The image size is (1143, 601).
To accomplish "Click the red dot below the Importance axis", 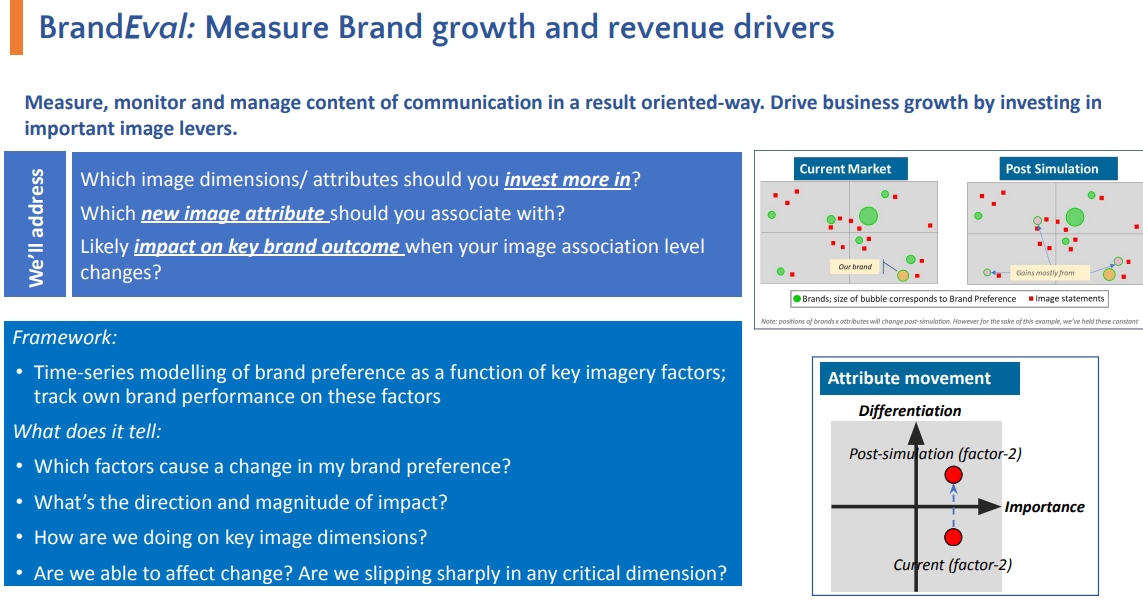I will pos(953,538).
